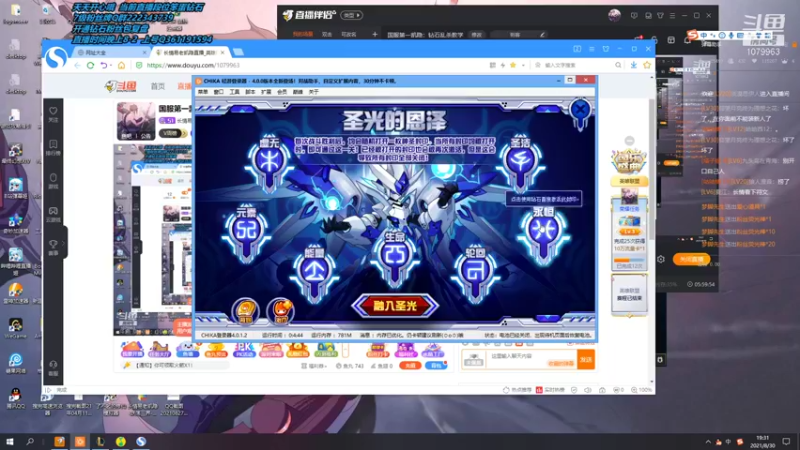Click the blue 背包 button
800x450 pixels.
436,366
